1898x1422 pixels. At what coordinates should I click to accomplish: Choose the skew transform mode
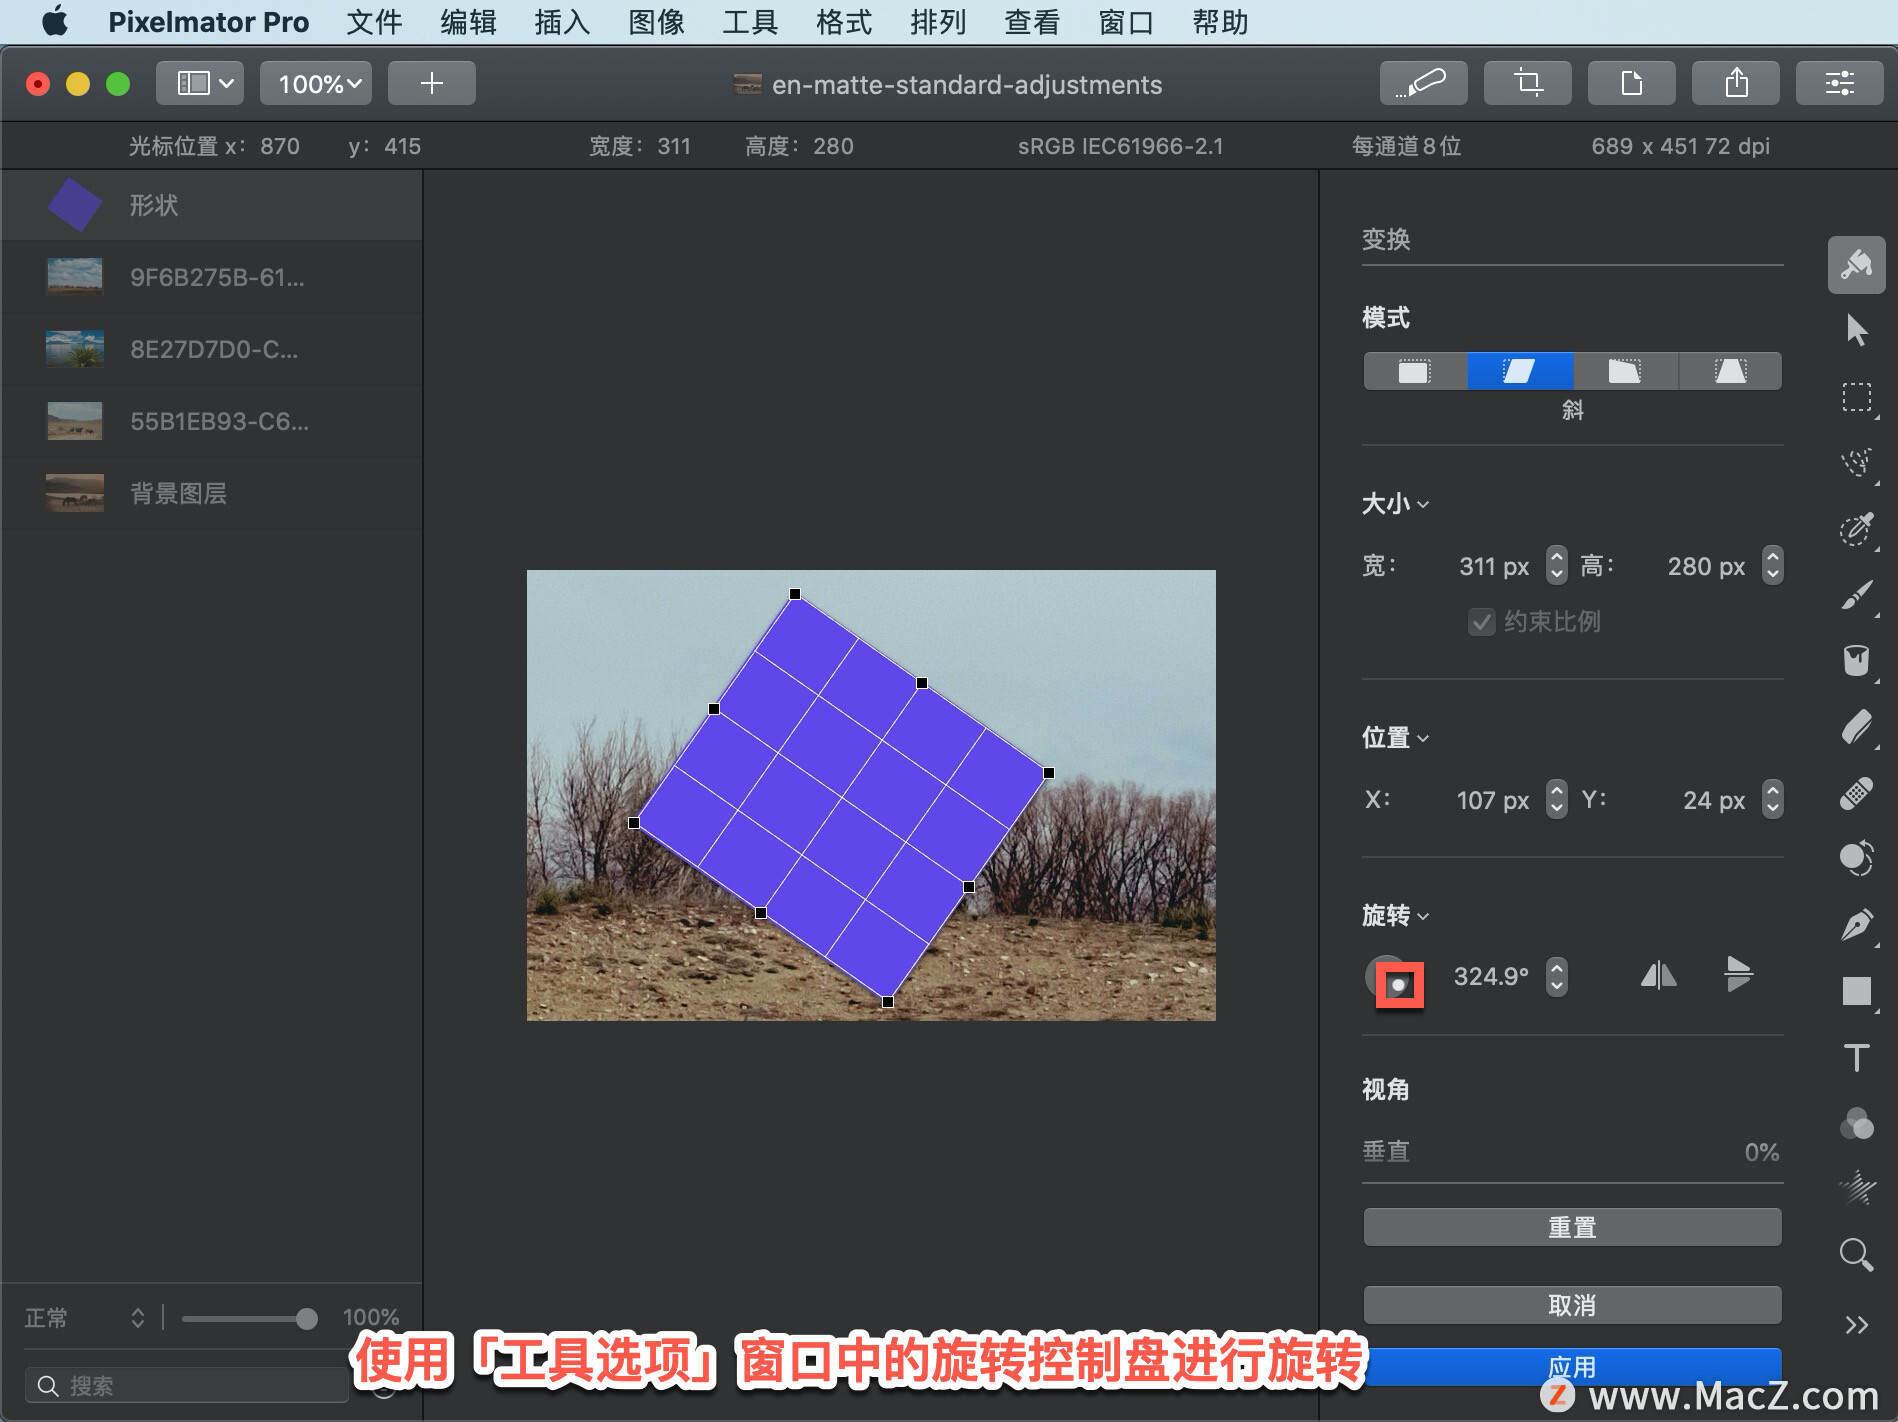point(1520,371)
